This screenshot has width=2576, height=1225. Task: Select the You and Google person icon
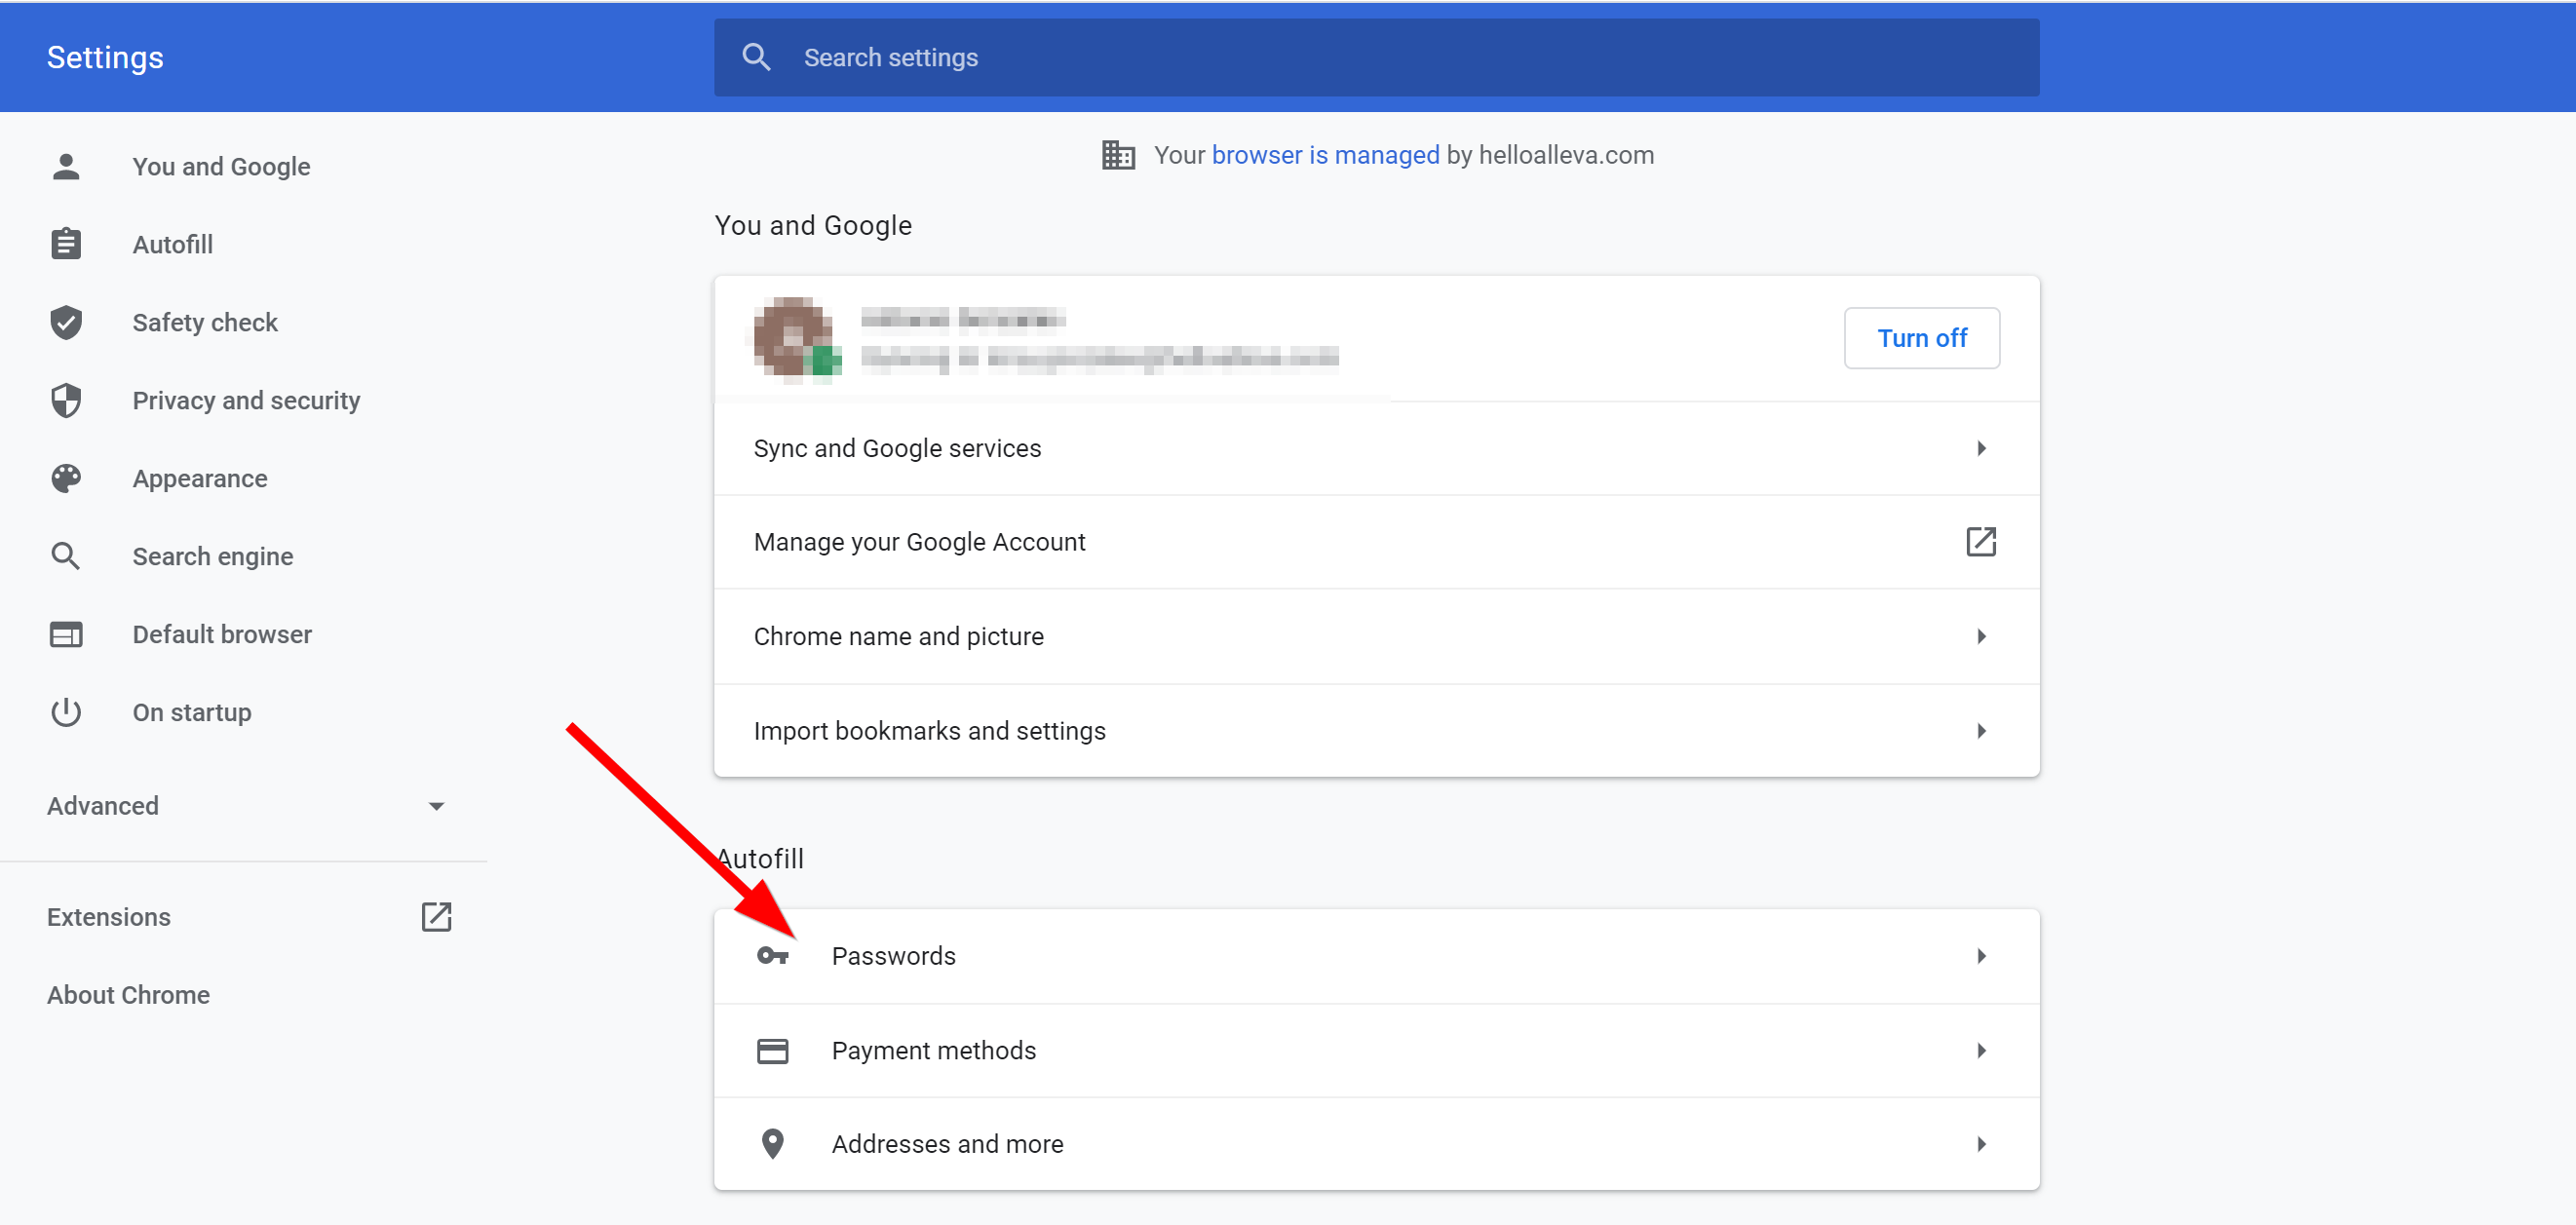click(65, 166)
